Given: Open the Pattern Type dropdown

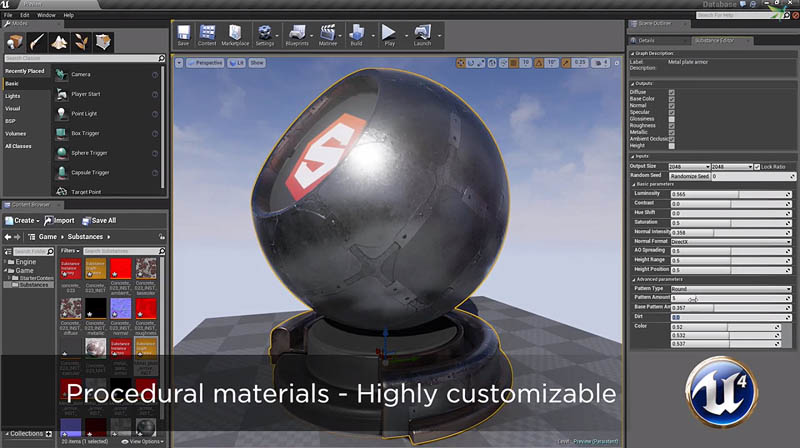Looking at the screenshot, I should coord(731,289).
